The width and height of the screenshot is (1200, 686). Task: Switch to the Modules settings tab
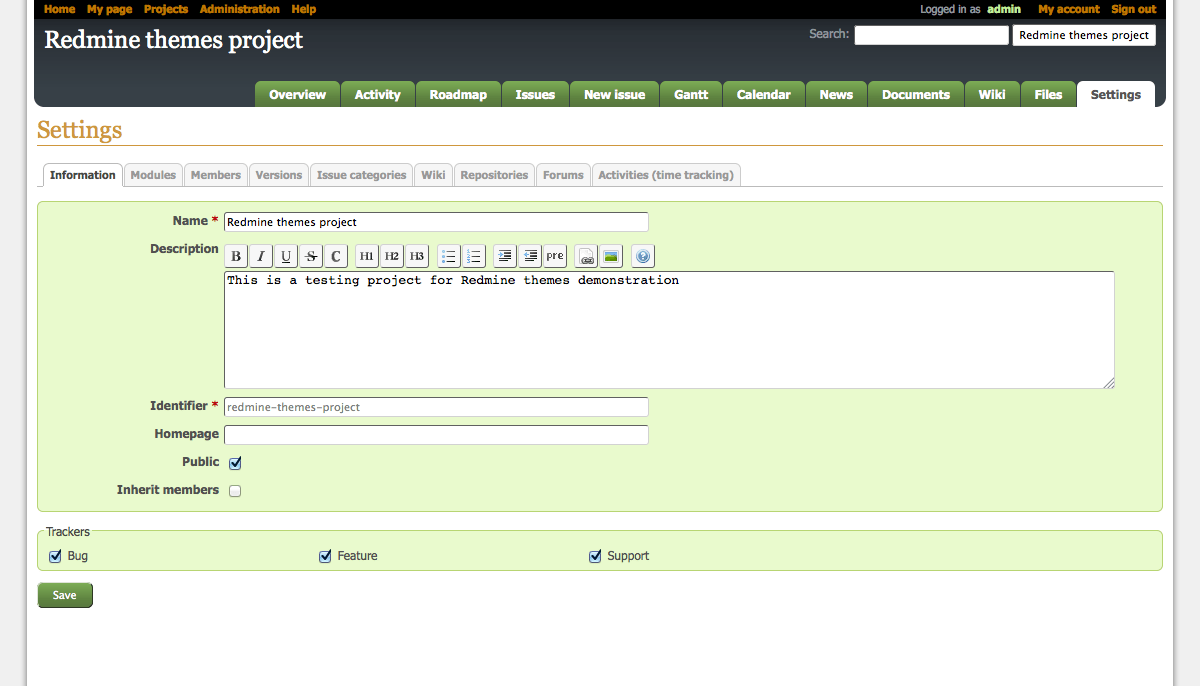(x=153, y=175)
